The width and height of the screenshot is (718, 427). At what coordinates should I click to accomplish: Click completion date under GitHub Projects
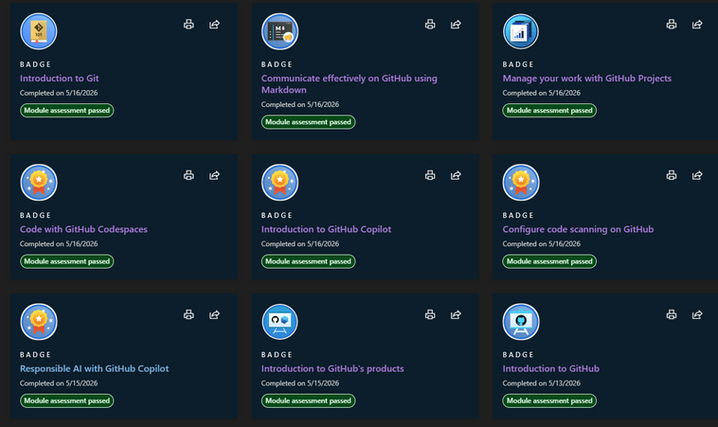541,93
